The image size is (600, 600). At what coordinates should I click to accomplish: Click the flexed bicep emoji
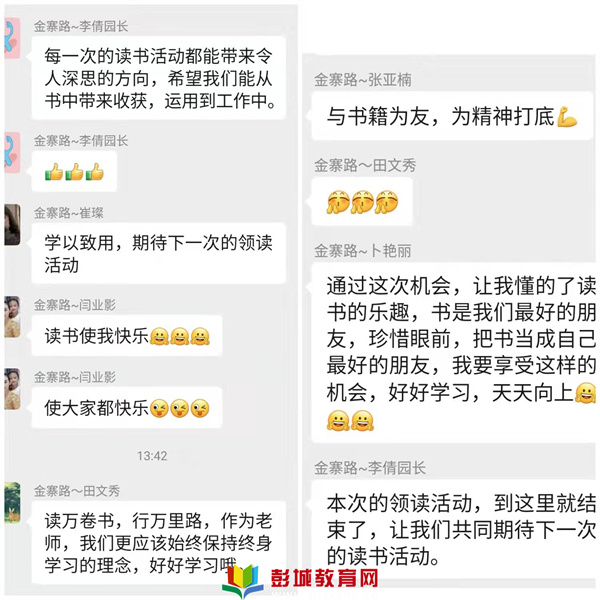[567, 116]
